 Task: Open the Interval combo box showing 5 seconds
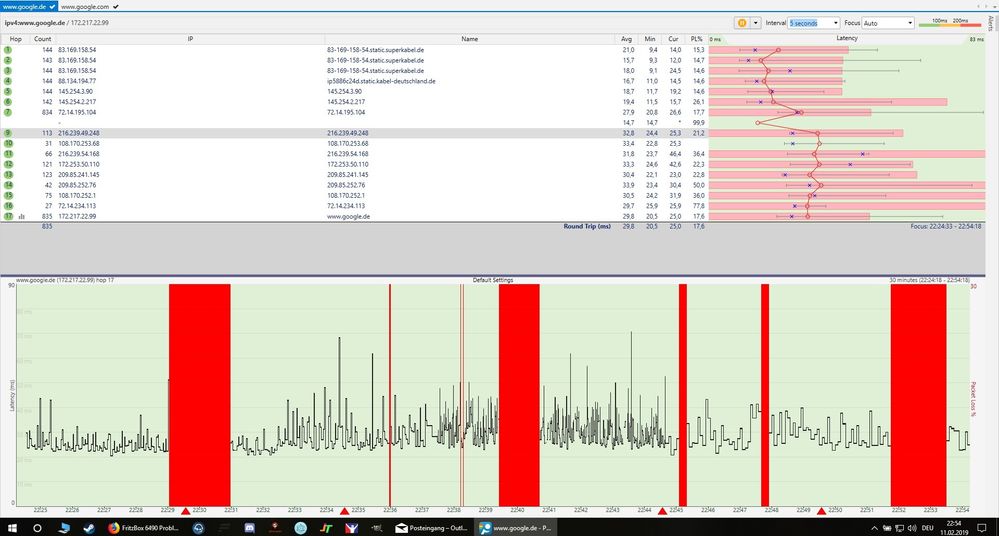pyautogui.click(x=814, y=23)
